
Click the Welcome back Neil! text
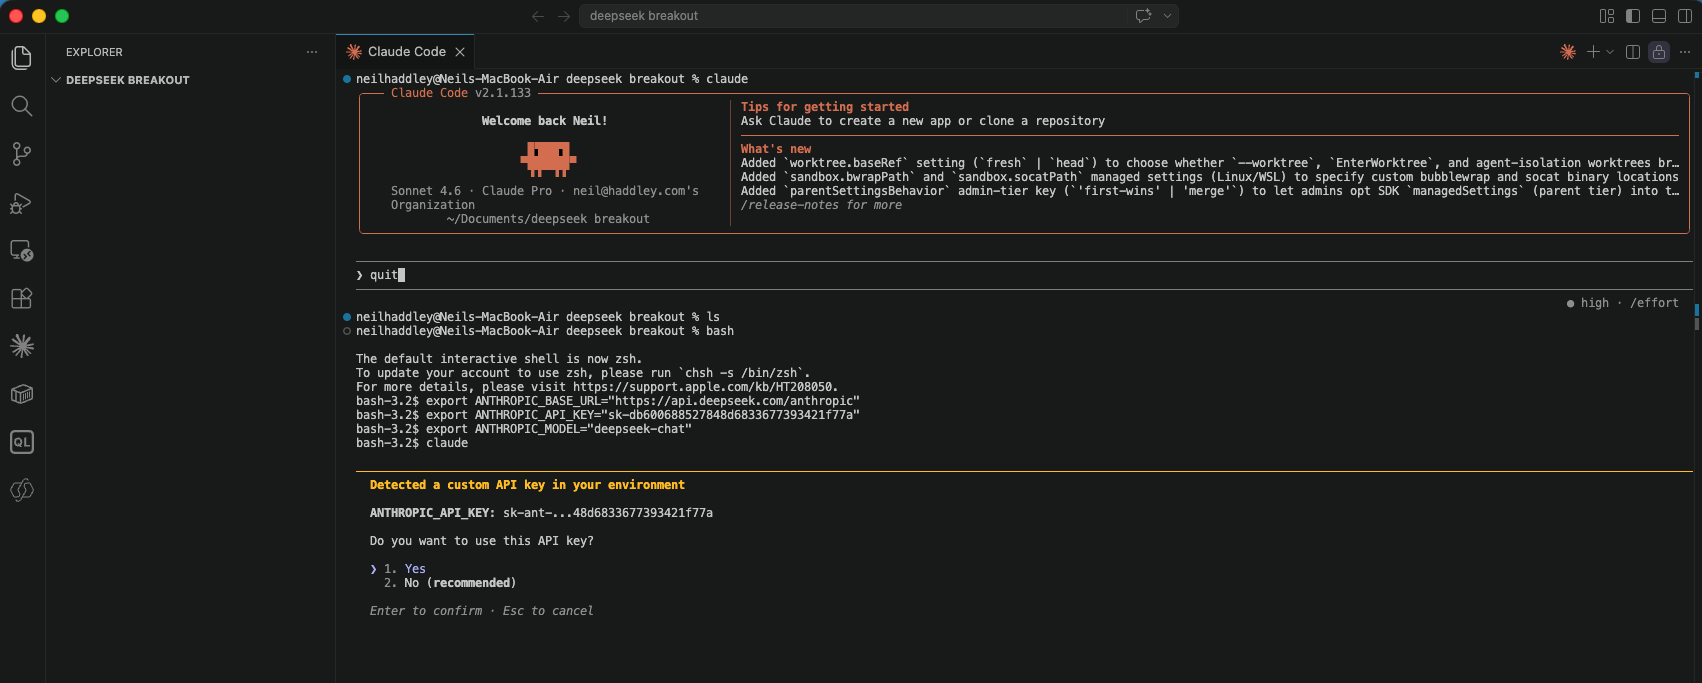(544, 121)
